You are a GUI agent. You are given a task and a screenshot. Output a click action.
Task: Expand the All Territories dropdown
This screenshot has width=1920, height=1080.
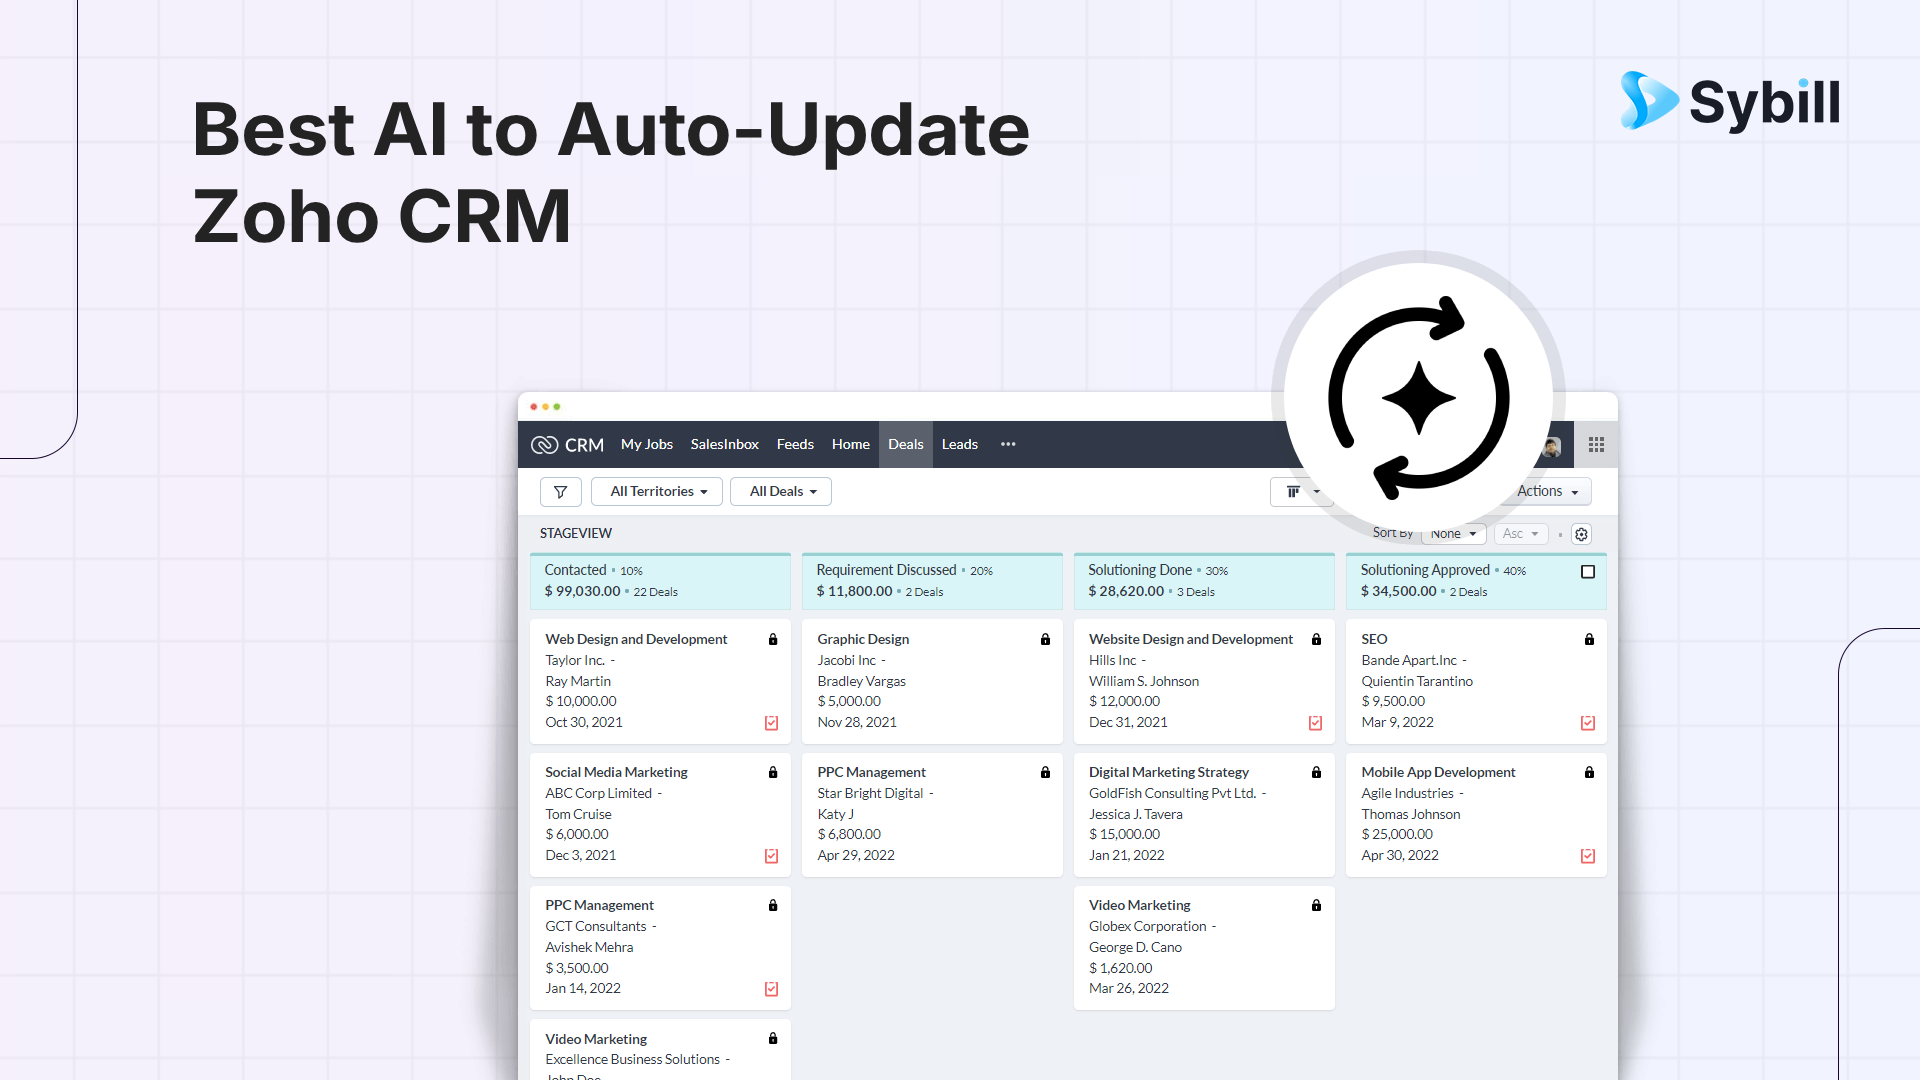pyautogui.click(x=657, y=492)
